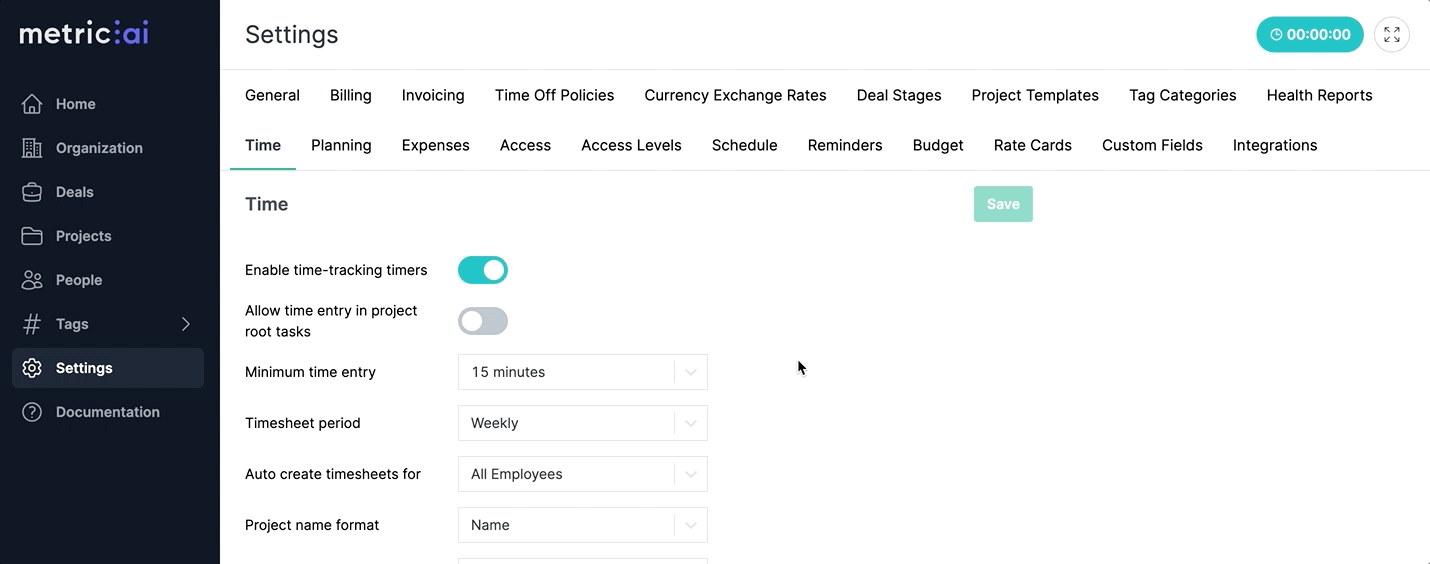This screenshot has height=564, width=1430.
Task: Open the Project name format dropdown
Action: (x=582, y=525)
